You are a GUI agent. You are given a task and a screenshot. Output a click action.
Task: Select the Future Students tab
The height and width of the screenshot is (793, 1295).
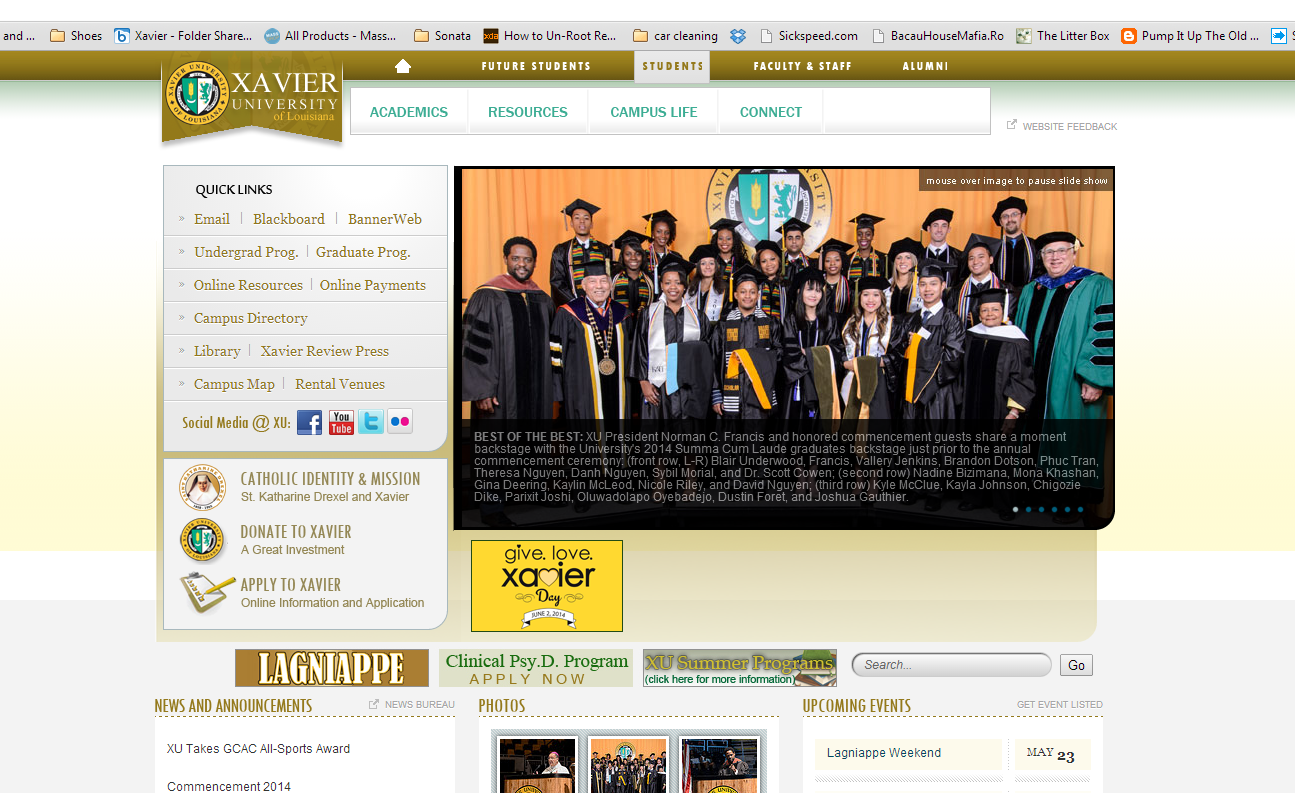536,66
